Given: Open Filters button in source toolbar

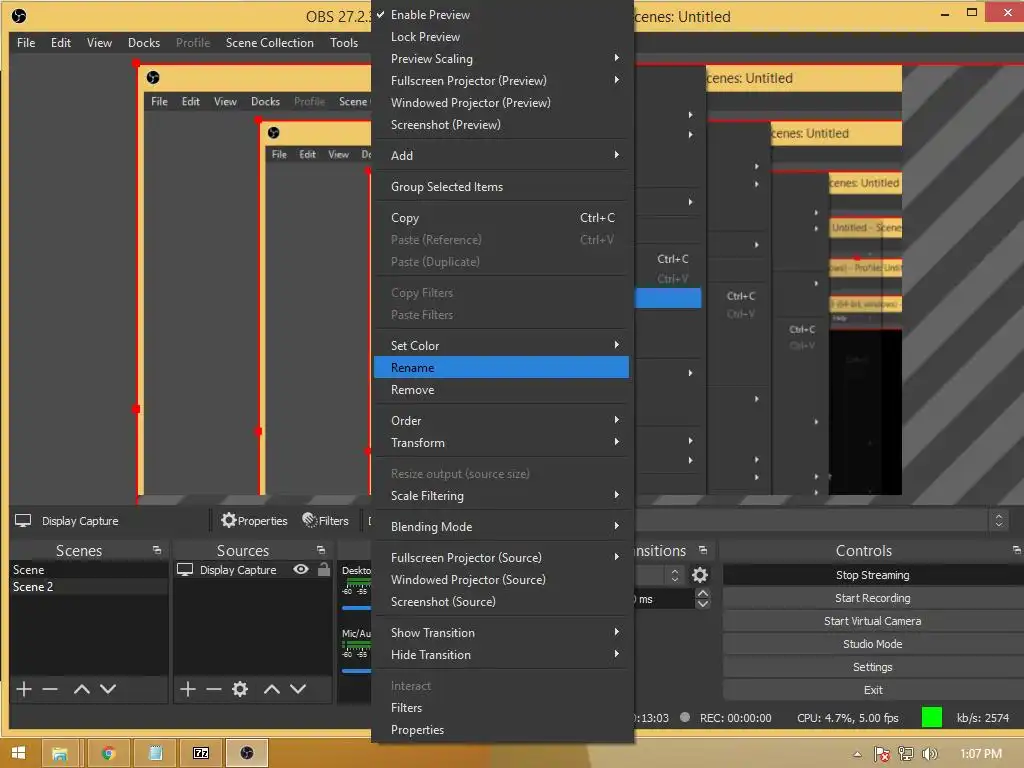Looking at the screenshot, I should 325,520.
